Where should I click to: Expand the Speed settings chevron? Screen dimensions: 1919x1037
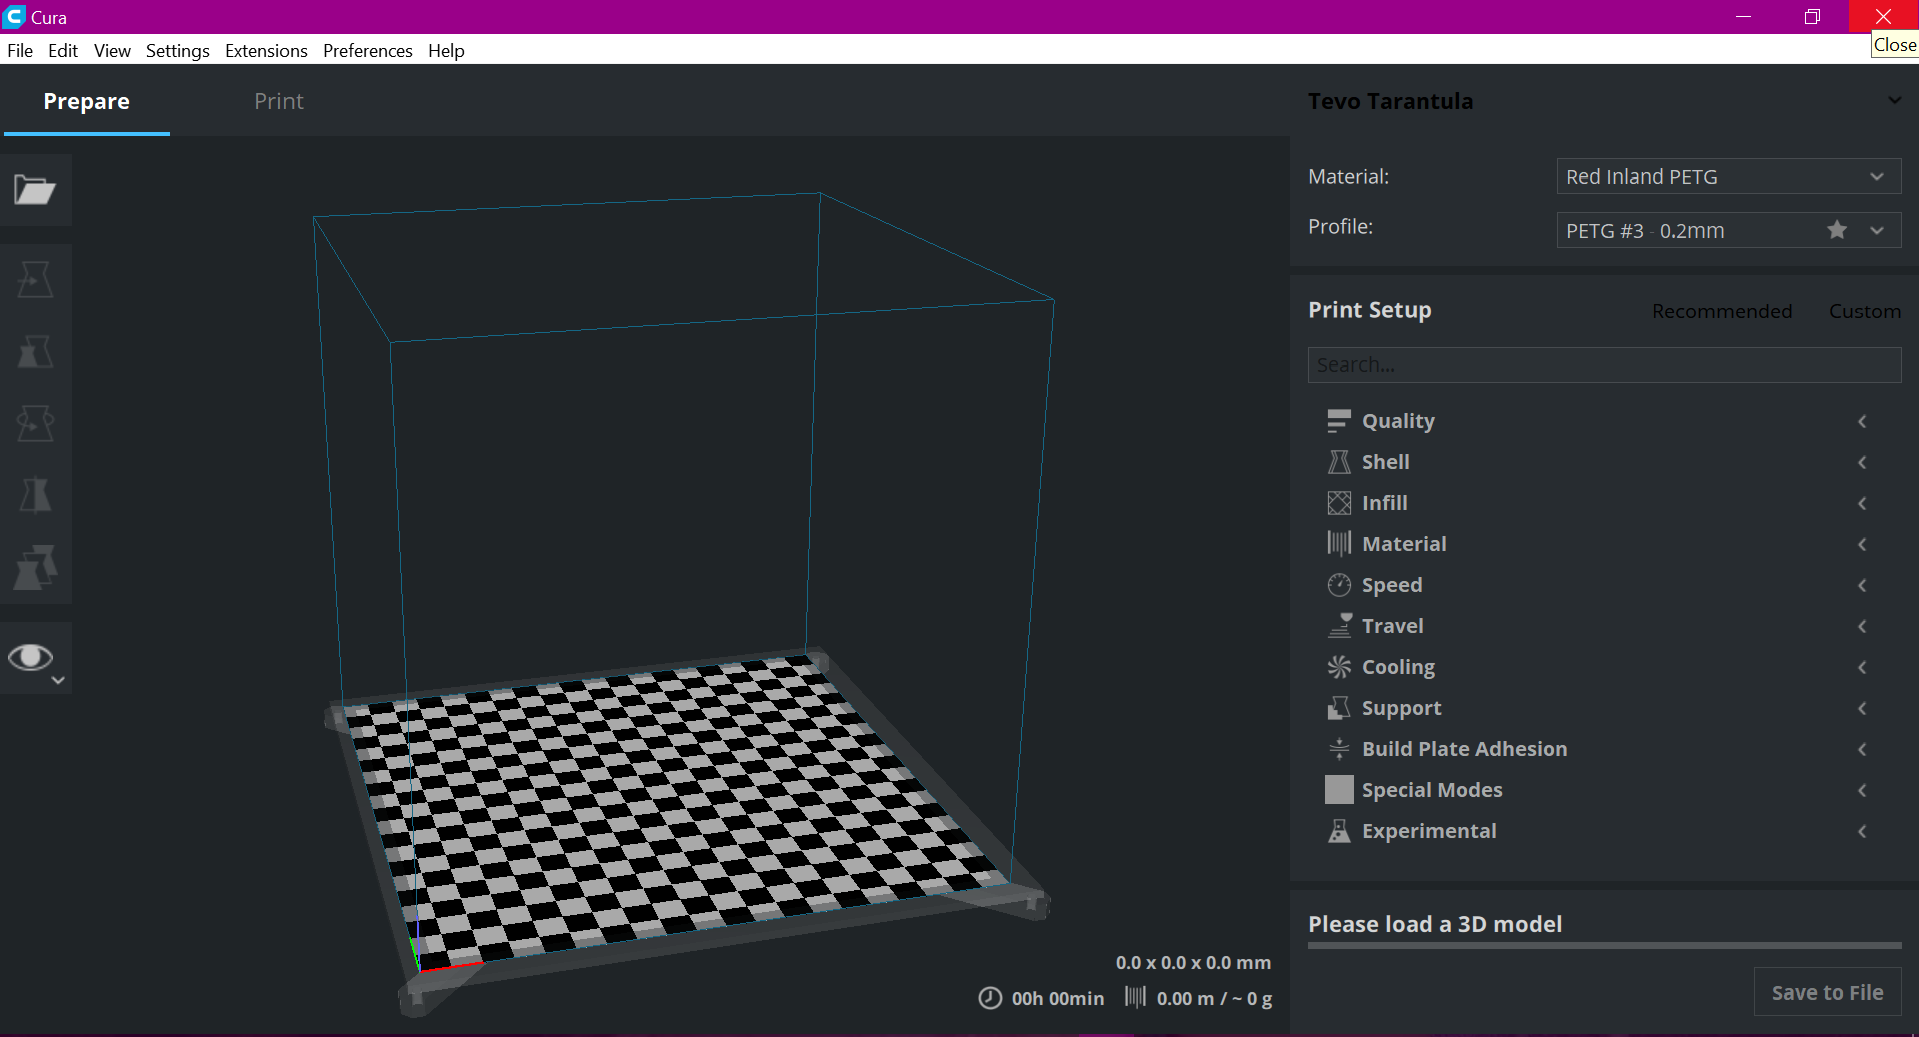tap(1862, 585)
